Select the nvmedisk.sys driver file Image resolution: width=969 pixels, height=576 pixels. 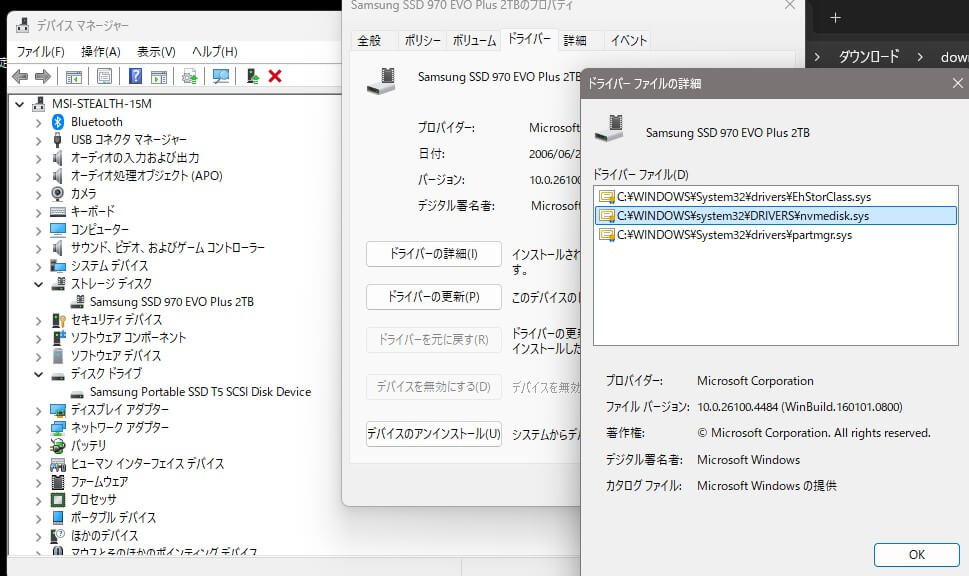pos(742,215)
